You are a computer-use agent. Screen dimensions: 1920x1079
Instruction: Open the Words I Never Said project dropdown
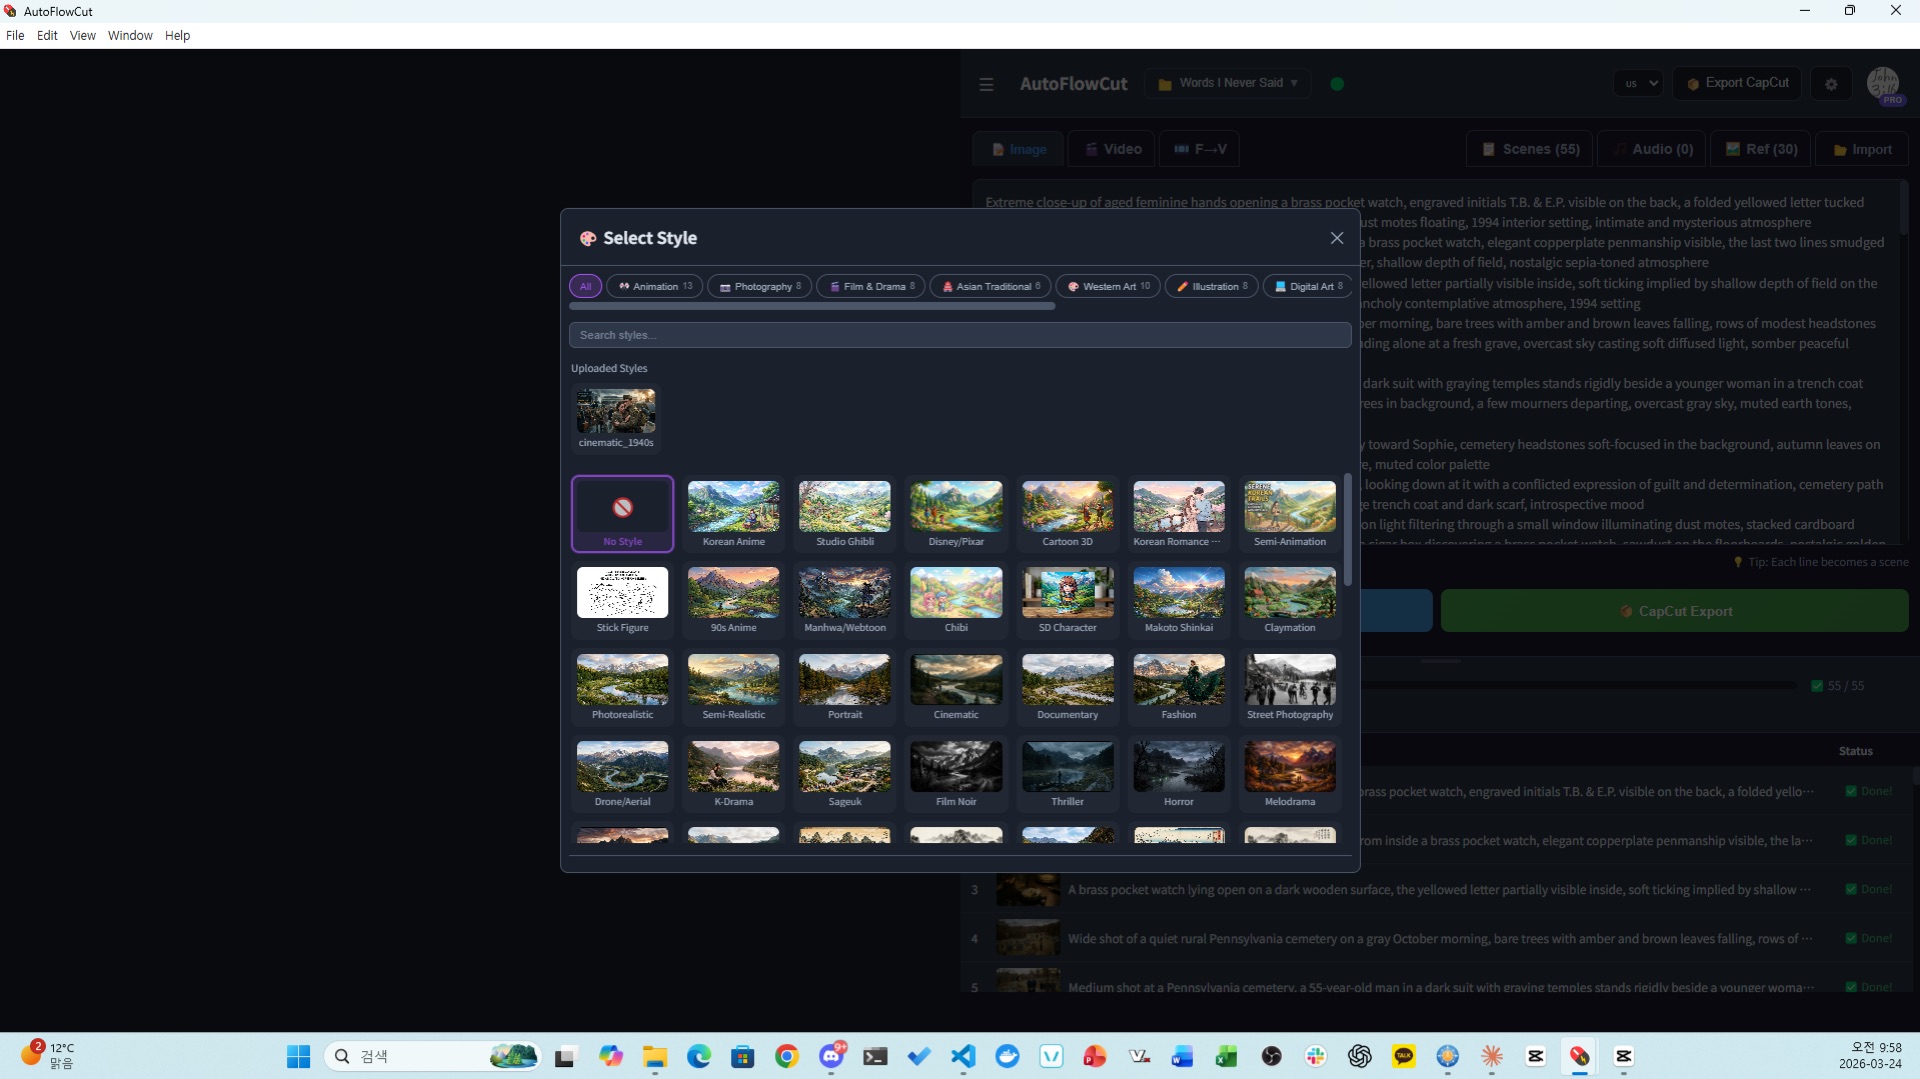[x=1228, y=84]
